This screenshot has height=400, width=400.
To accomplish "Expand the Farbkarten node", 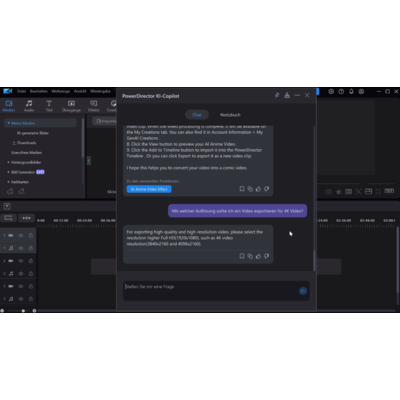I will coord(8,182).
